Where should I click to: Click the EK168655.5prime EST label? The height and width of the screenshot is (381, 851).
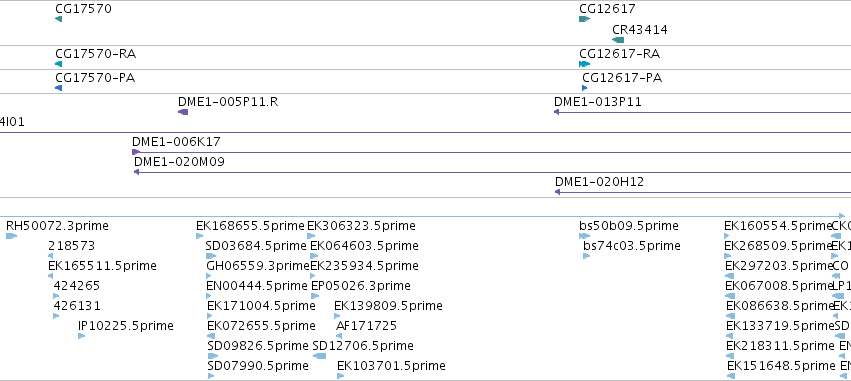tap(250, 226)
